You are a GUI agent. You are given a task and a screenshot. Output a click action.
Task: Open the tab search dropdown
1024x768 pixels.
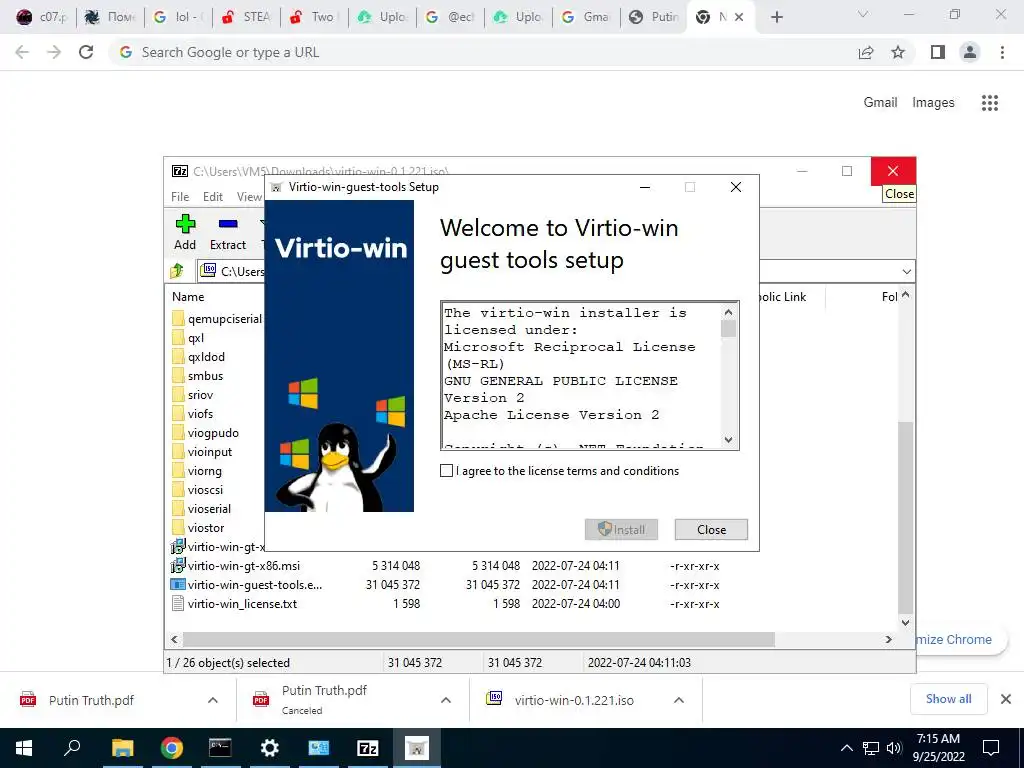pos(863,14)
